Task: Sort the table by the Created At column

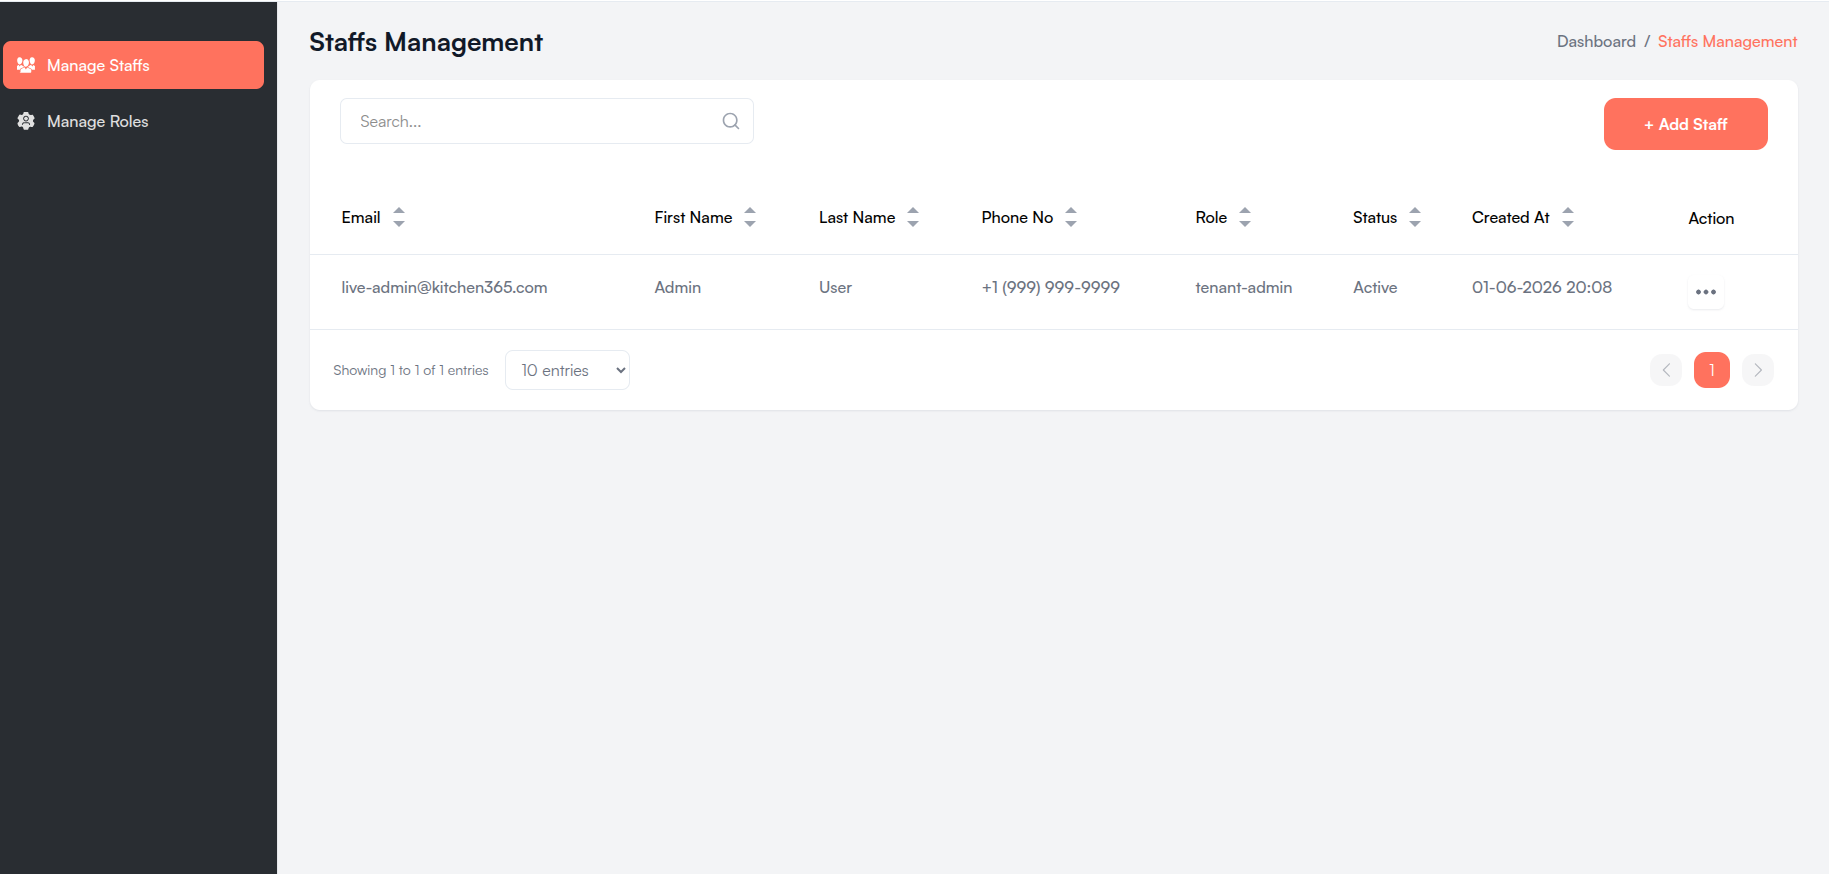Action: pyautogui.click(x=1568, y=217)
